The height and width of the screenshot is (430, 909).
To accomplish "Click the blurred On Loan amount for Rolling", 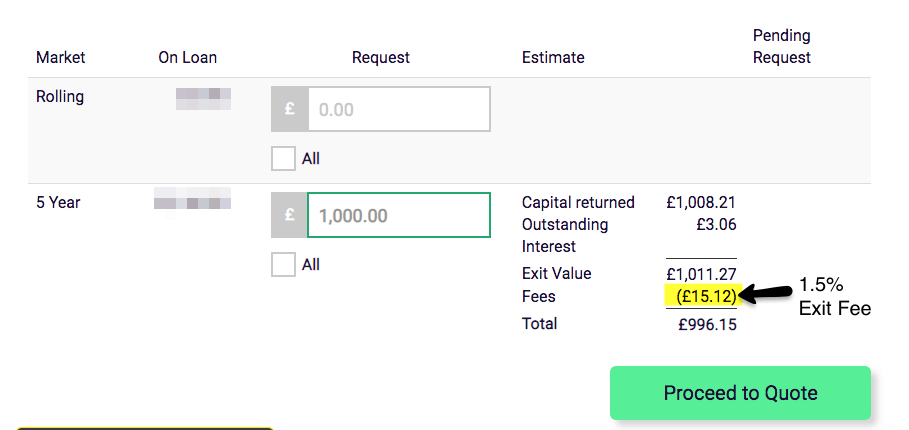I will [x=204, y=98].
